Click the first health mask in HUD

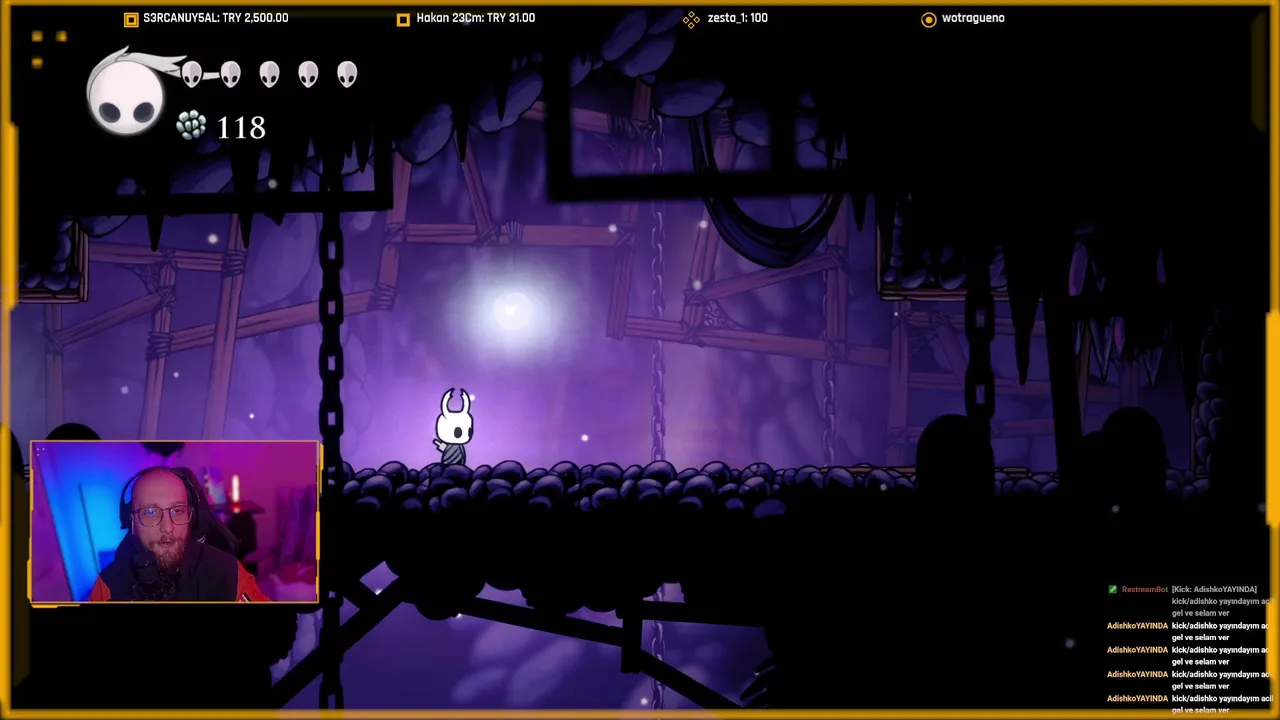192,74
